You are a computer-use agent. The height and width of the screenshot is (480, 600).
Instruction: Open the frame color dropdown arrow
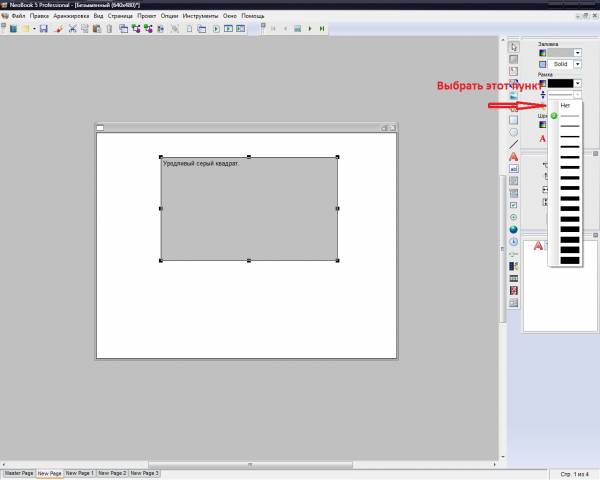(x=578, y=83)
